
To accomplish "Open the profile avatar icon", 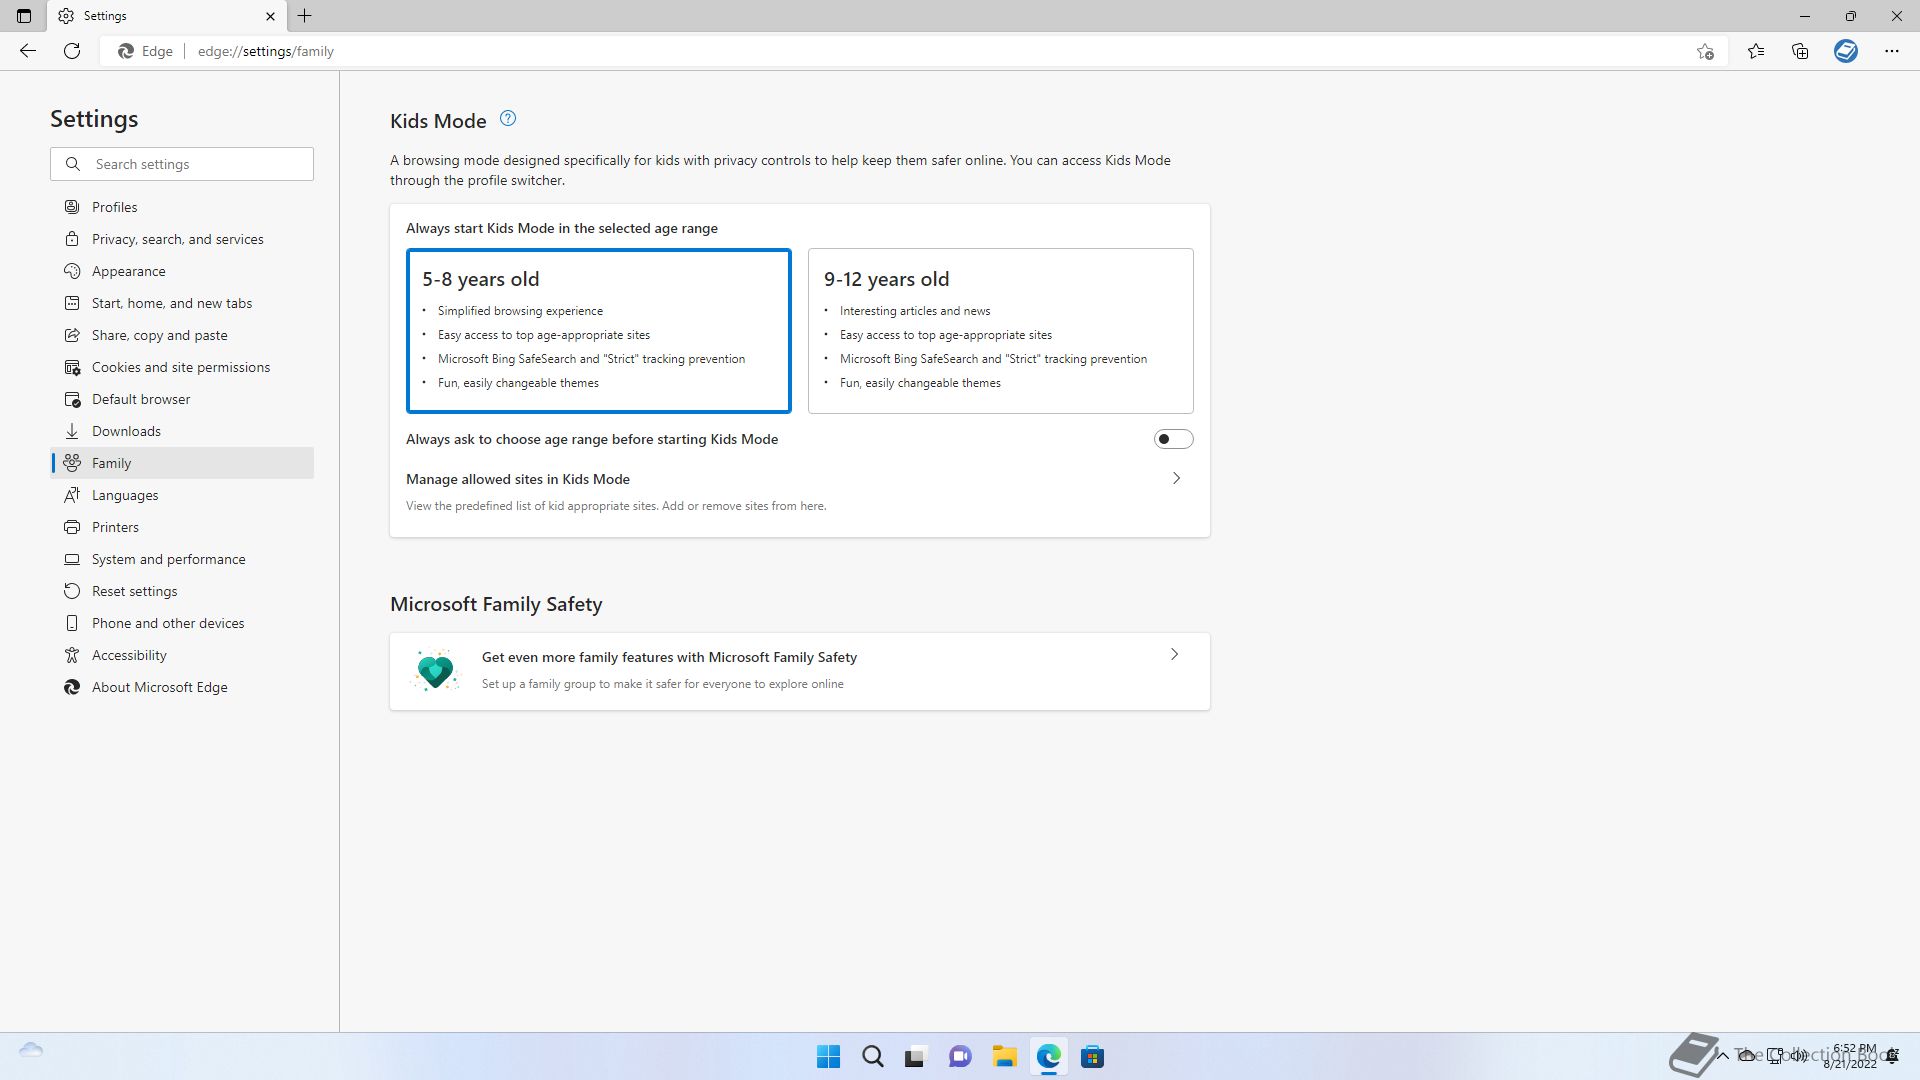I will click(1846, 51).
